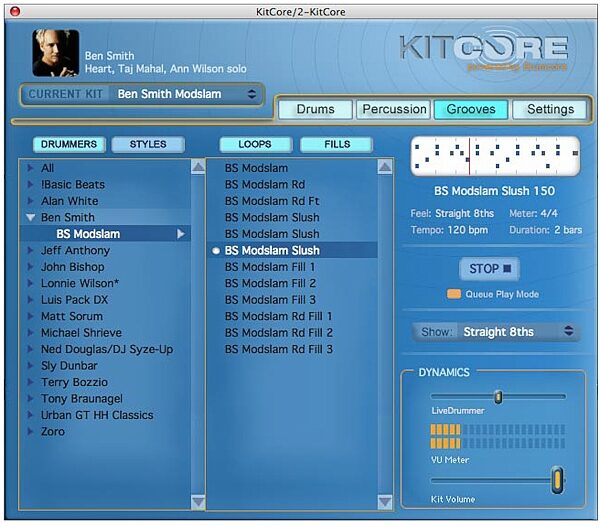Select BS Modslam Fill 1
The image size is (600, 527).
(x=270, y=267)
